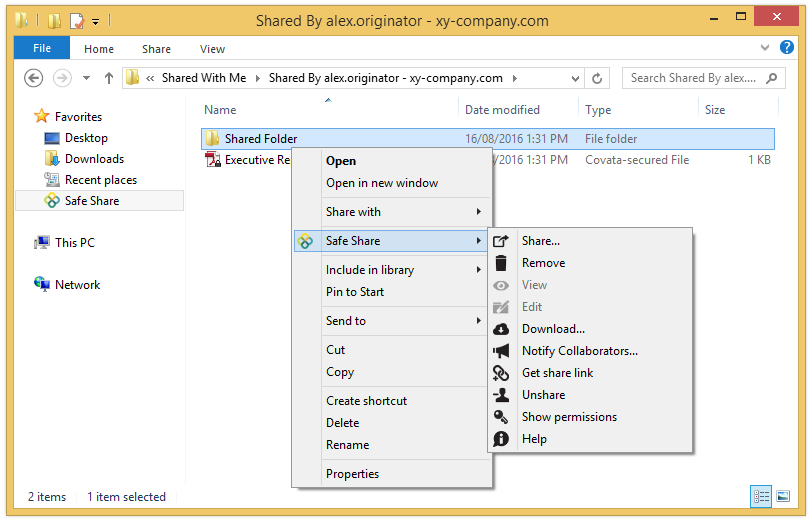811x522 pixels.
Task: Click the Help info icon
Action: point(502,439)
